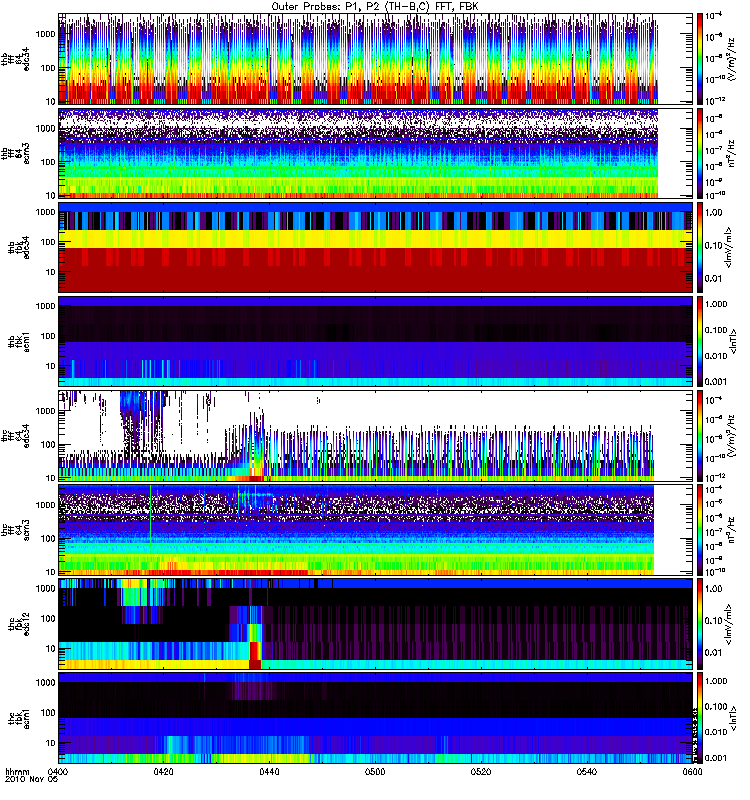750x800 pixels.
Task: Click the '0400' time axis label
Action: coord(58,772)
